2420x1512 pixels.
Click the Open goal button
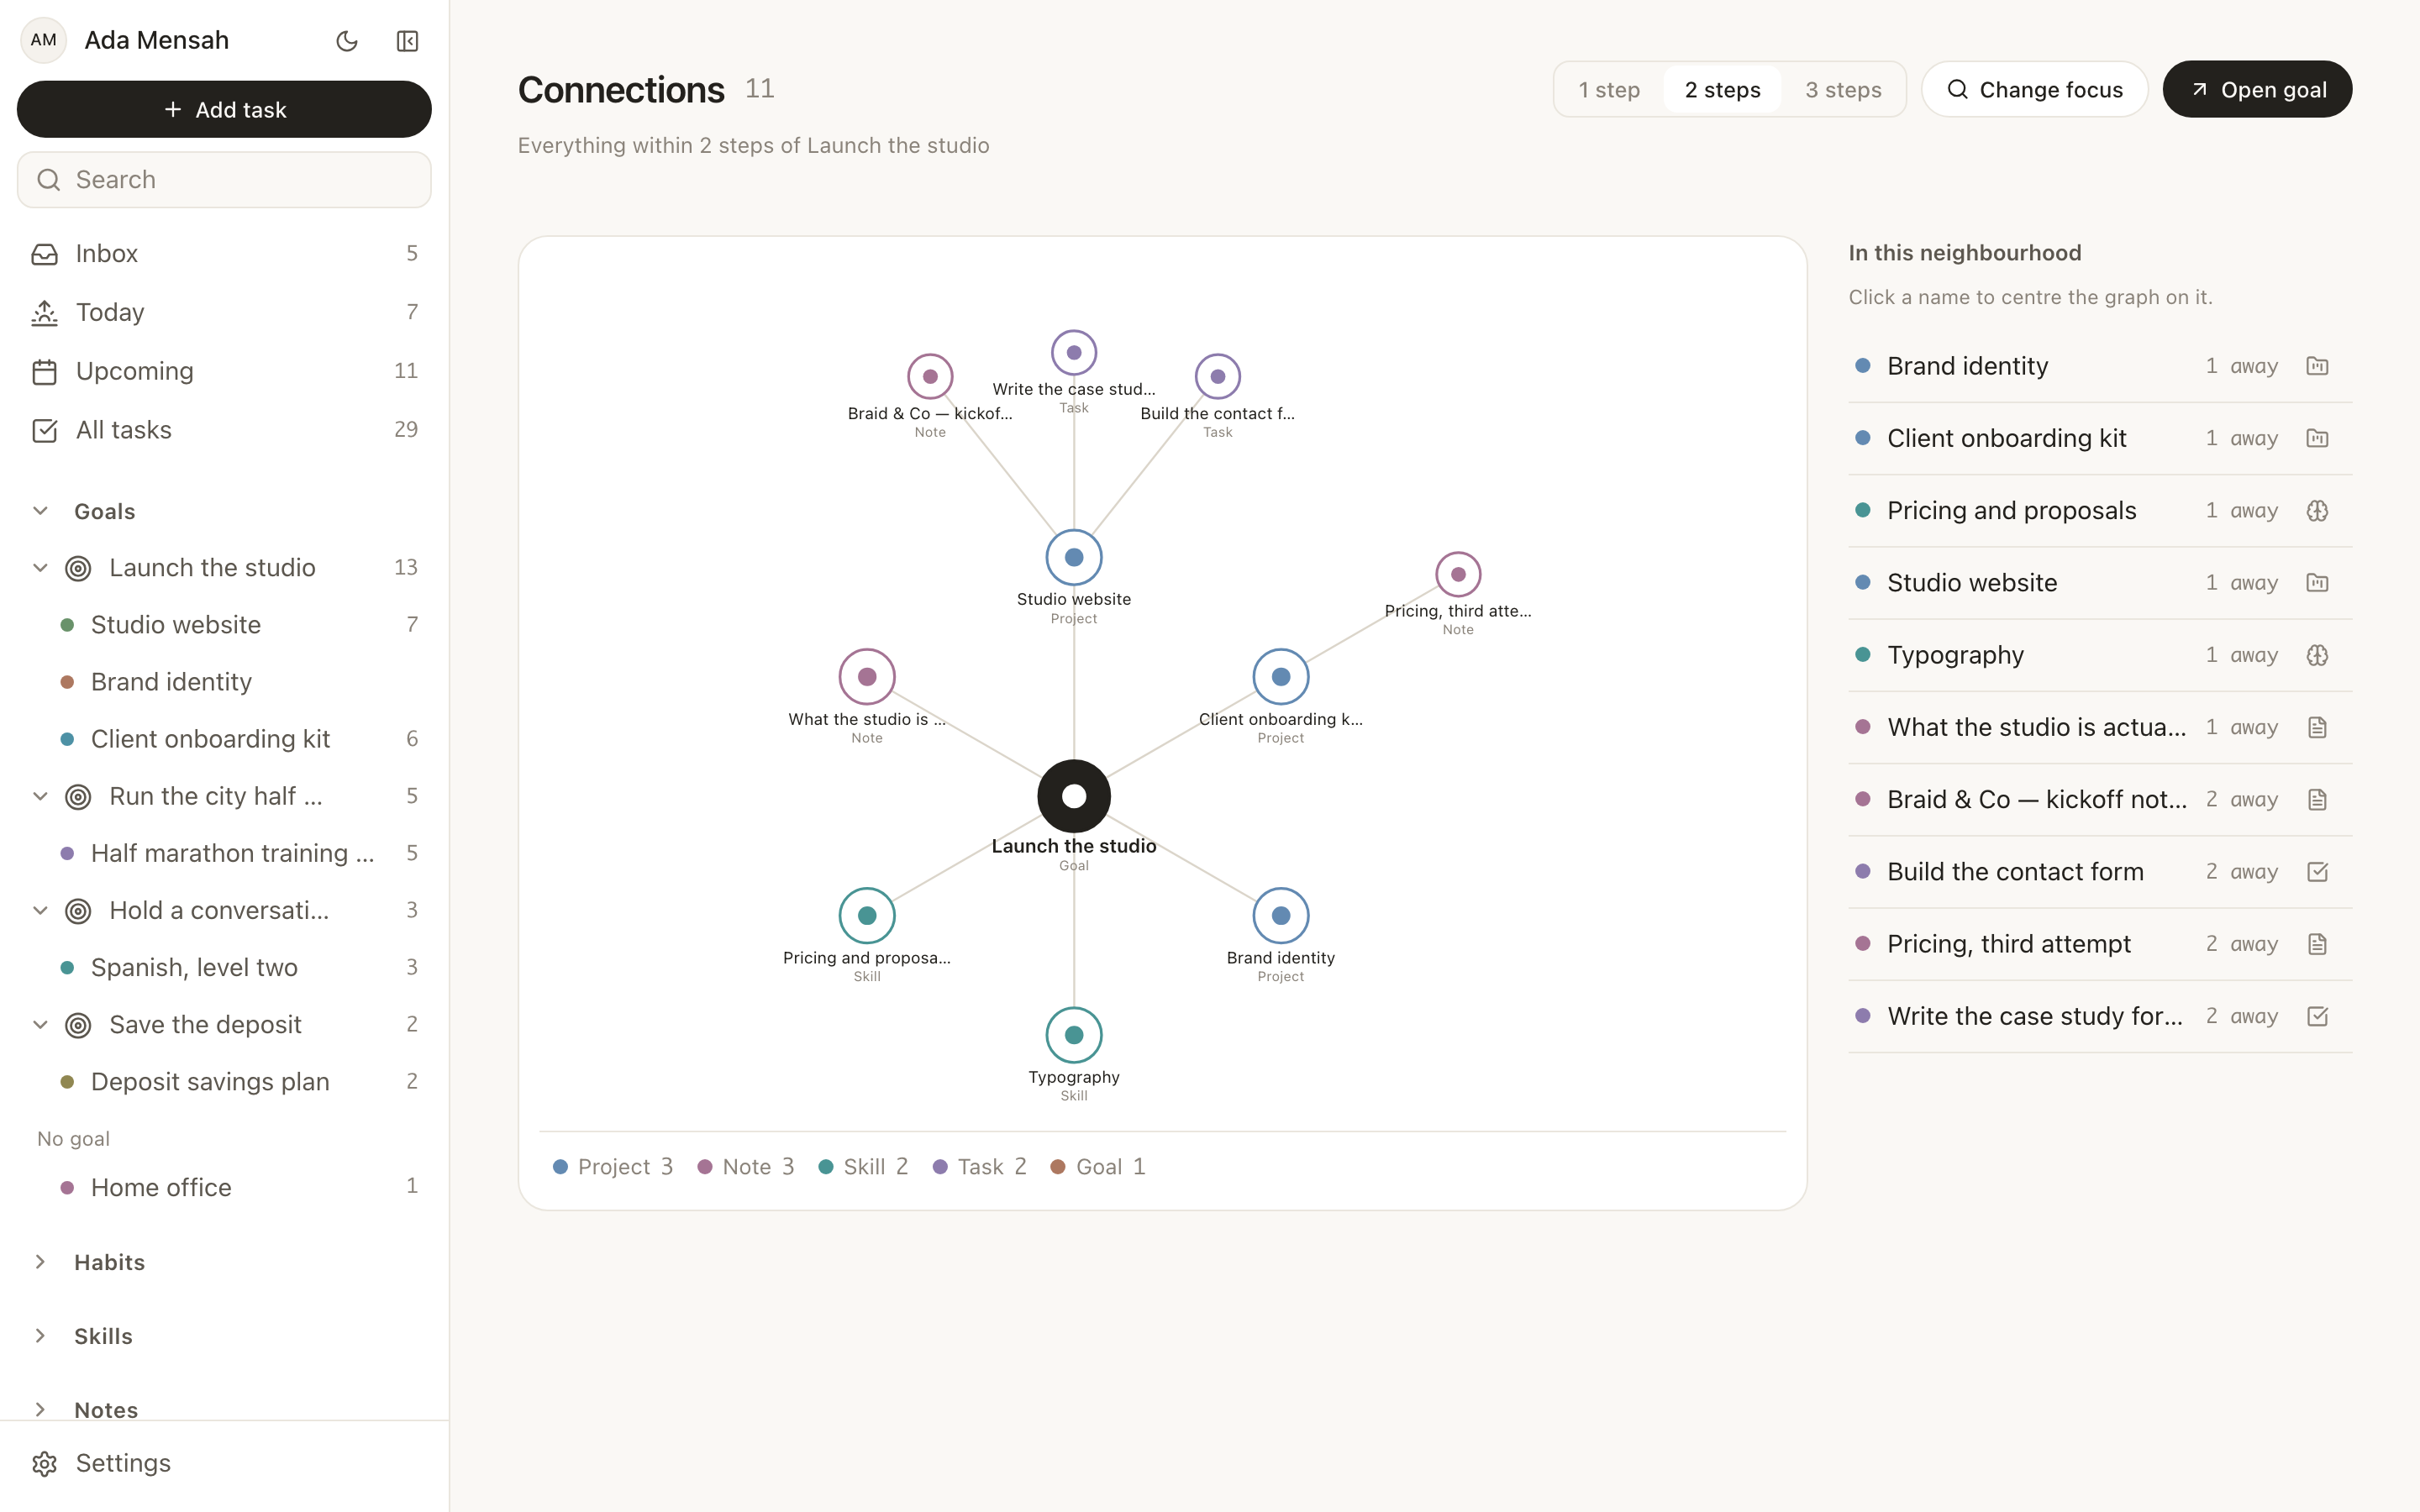2257,90
